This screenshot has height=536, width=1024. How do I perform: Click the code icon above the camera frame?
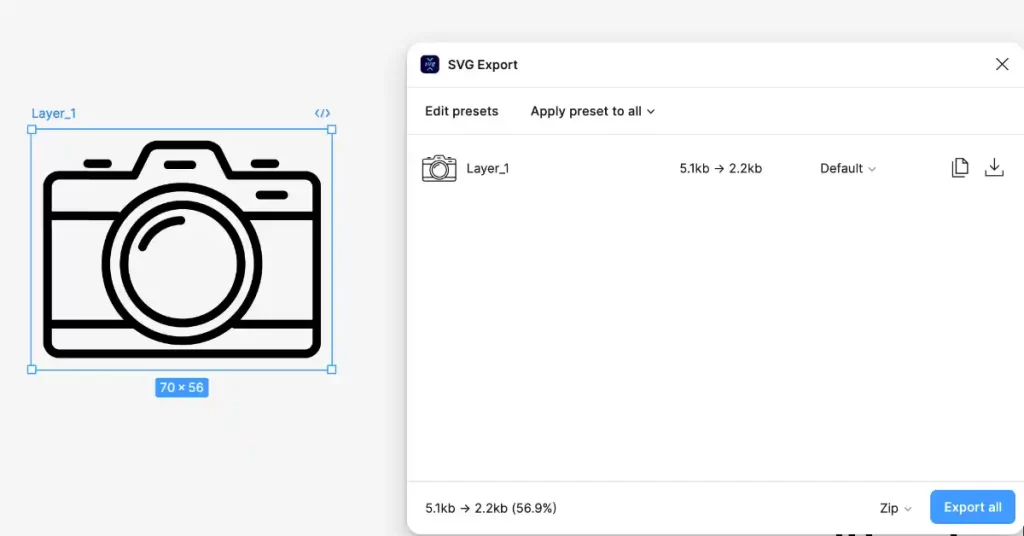point(322,114)
